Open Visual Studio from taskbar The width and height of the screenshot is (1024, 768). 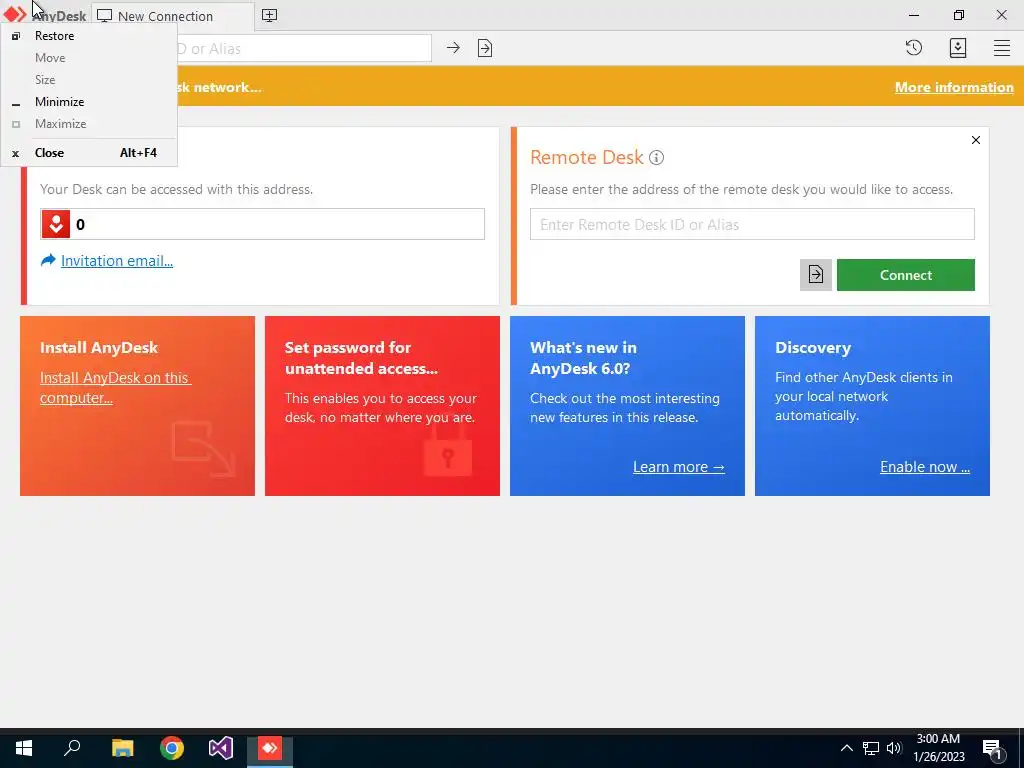(221, 748)
